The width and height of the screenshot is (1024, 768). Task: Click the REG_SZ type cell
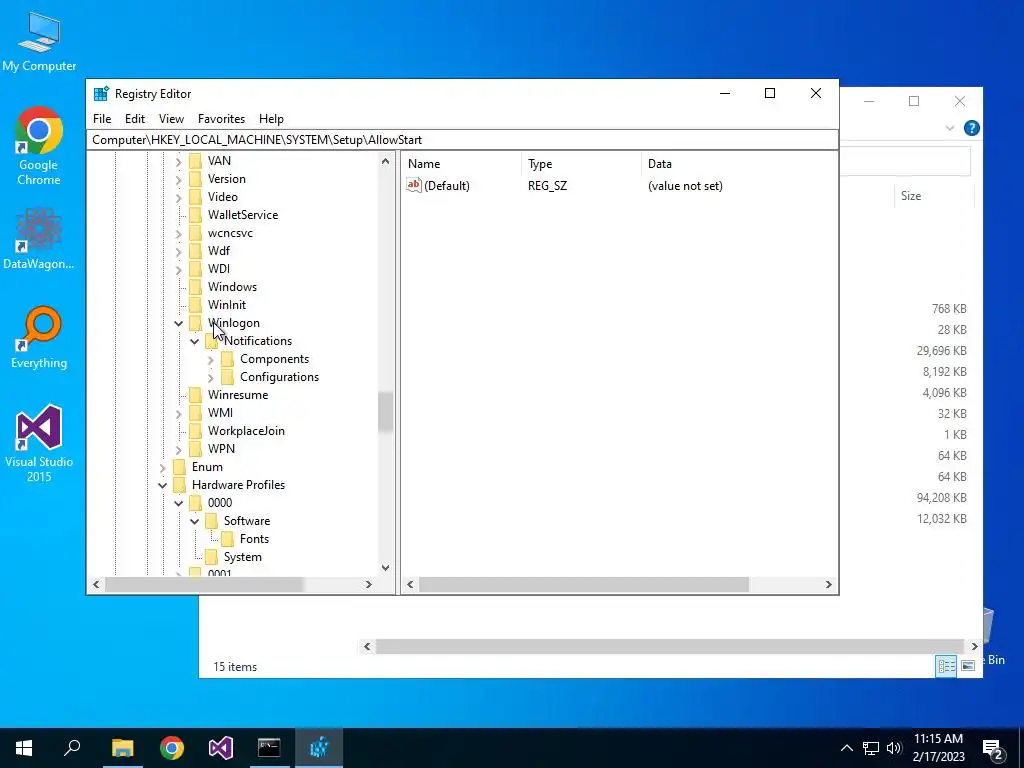547,186
